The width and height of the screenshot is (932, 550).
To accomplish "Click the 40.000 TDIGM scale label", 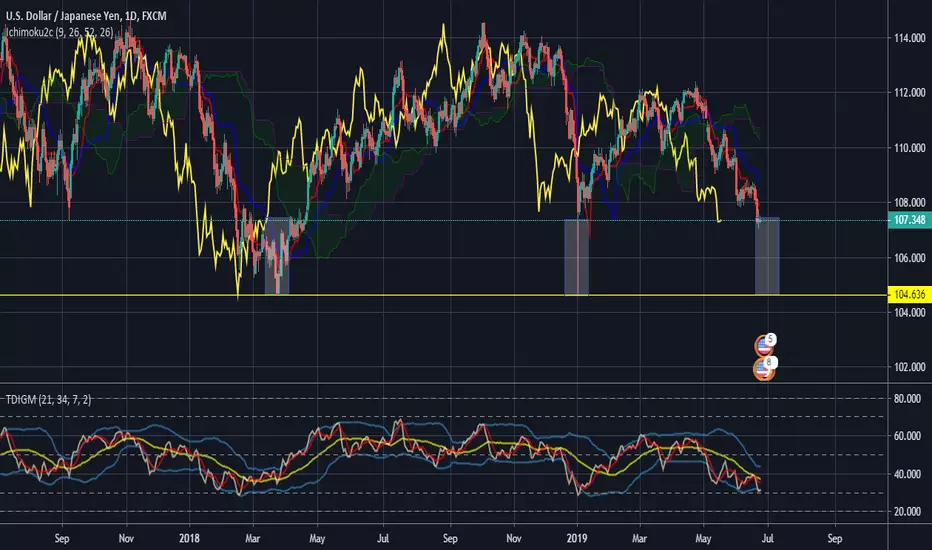I will (x=907, y=474).
